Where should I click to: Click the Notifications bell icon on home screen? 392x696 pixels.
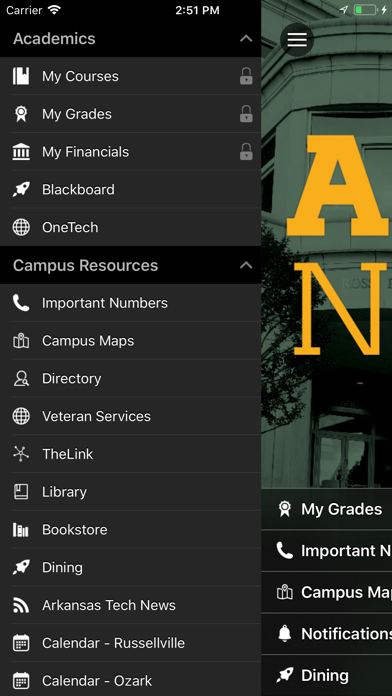click(285, 634)
